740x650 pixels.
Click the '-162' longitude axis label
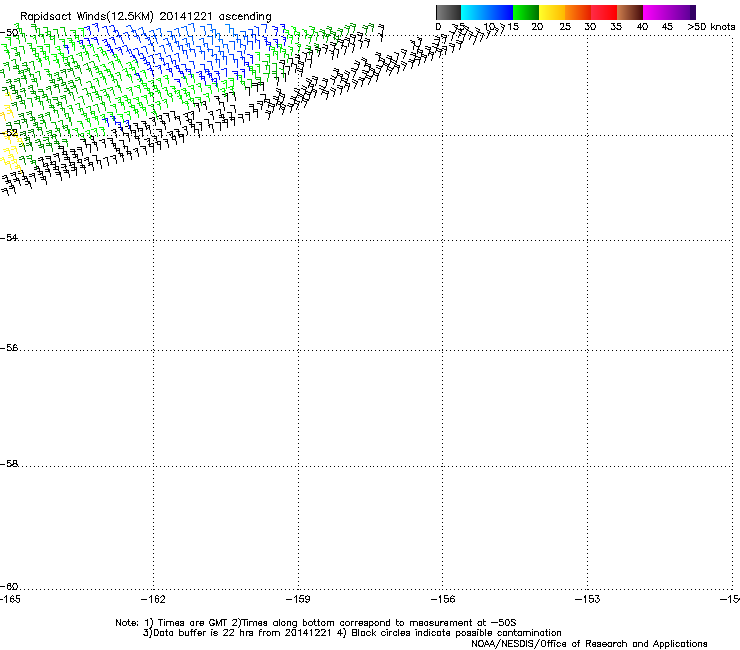(153, 599)
